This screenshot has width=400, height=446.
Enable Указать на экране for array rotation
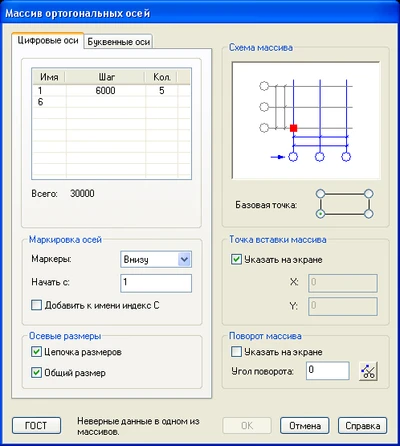tap(236, 352)
